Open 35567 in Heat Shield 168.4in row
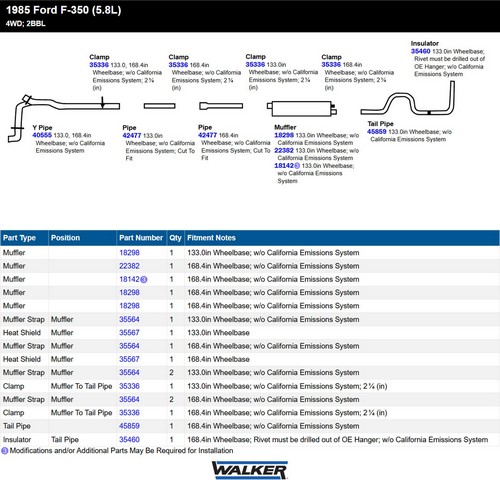 coord(129,360)
